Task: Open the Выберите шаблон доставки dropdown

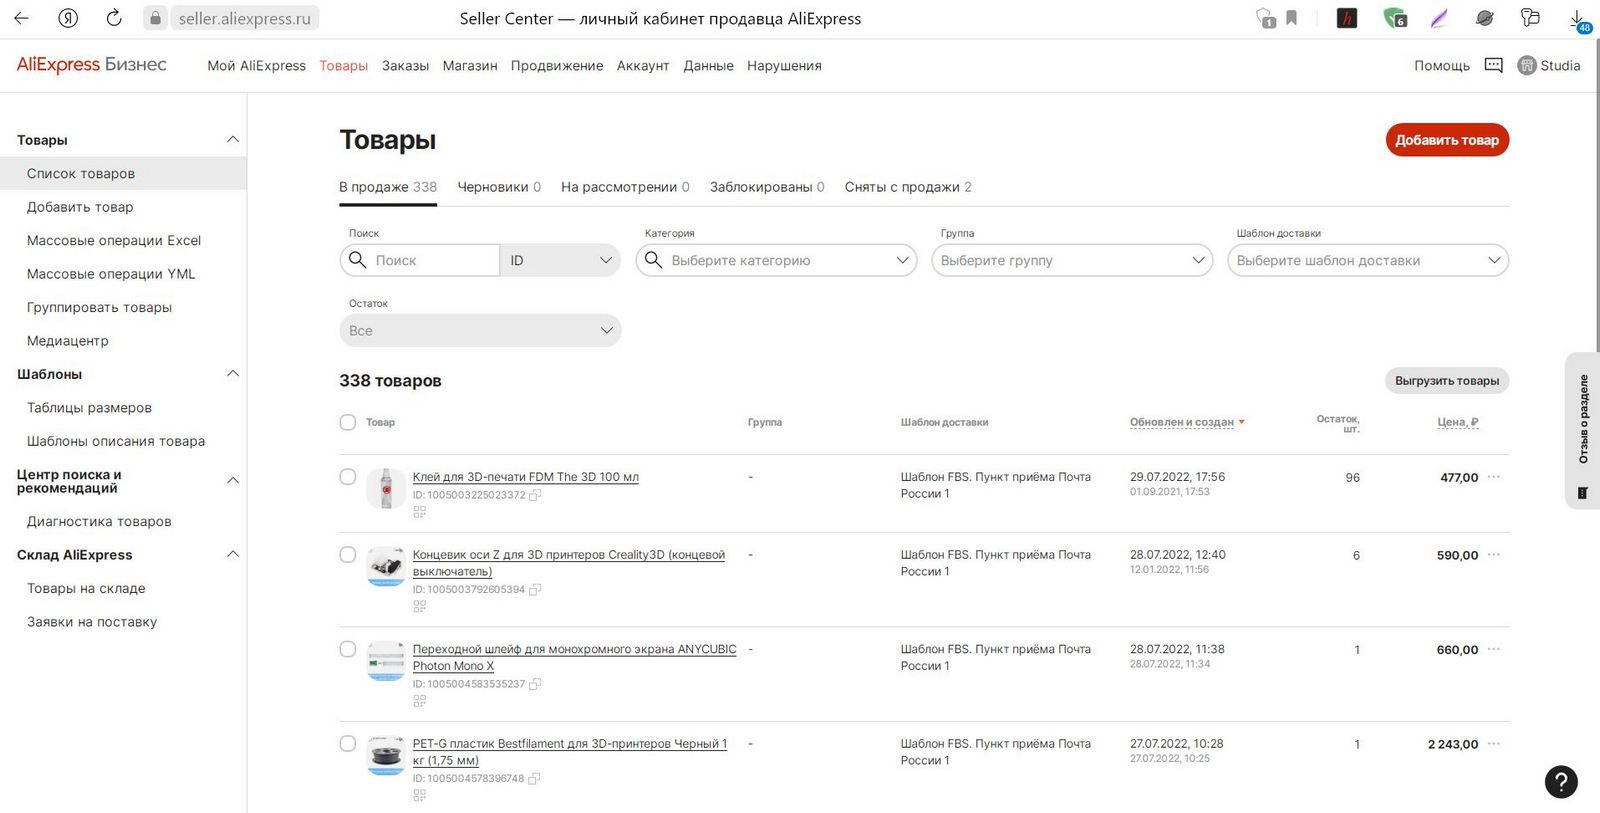Action: [x=1368, y=260]
